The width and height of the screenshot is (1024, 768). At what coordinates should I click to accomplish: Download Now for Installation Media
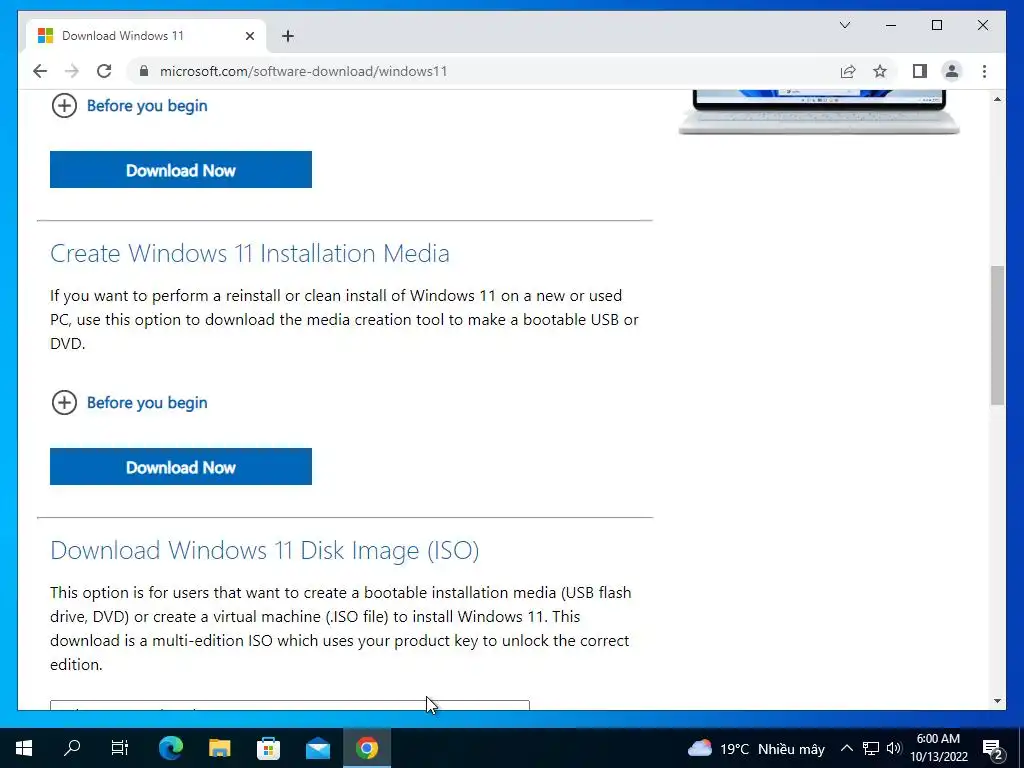click(x=181, y=467)
